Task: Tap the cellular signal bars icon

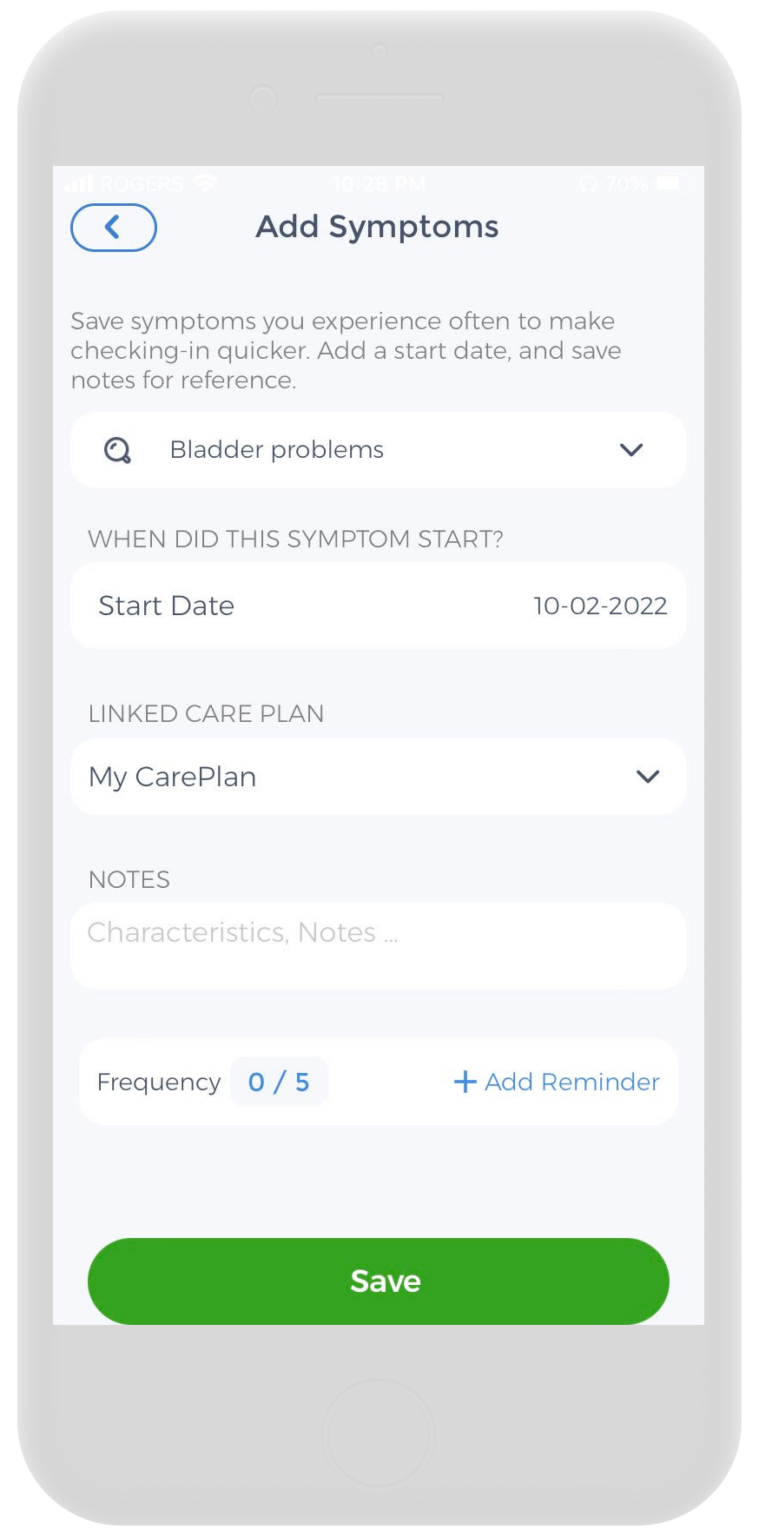Action: coord(78,185)
